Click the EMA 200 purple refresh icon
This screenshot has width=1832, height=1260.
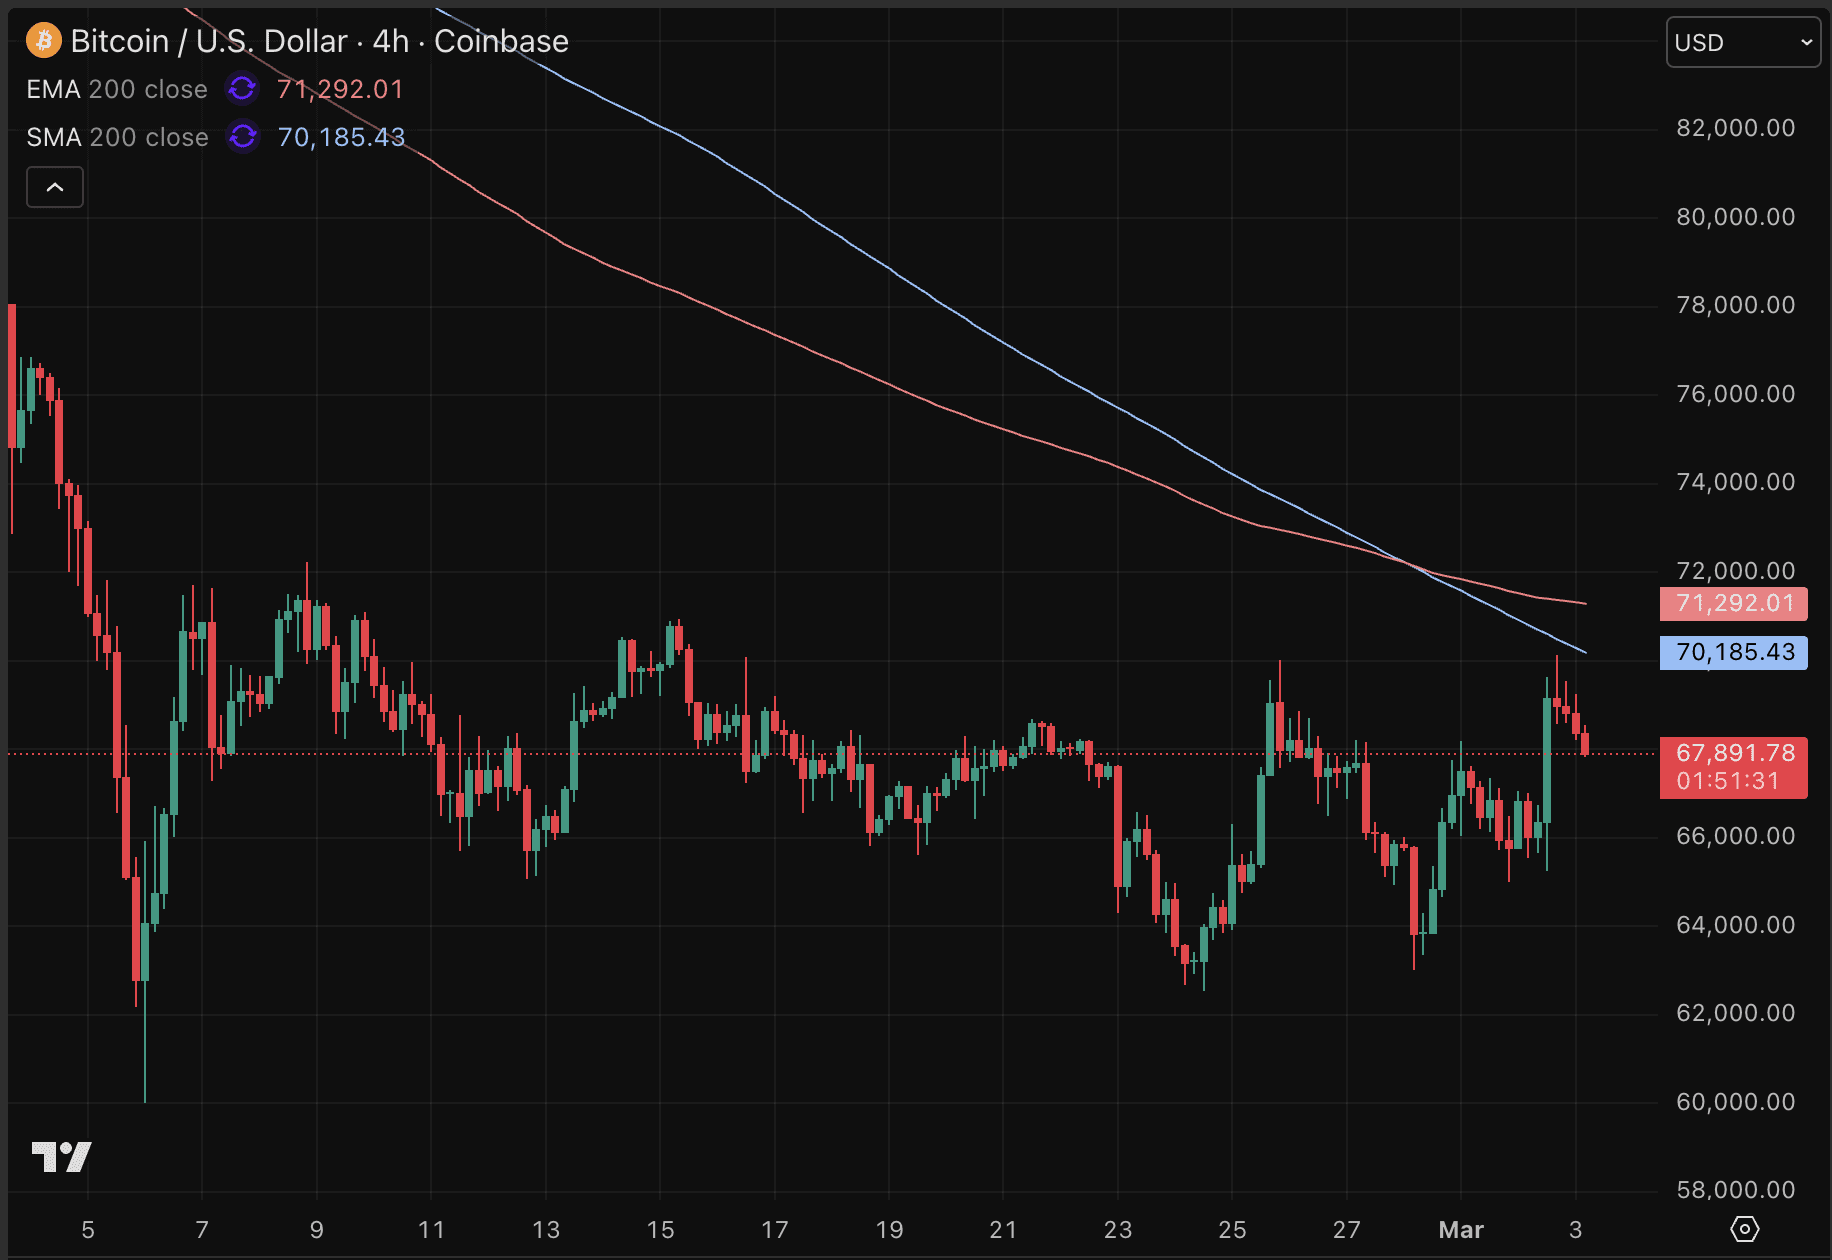[x=242, y=89]
